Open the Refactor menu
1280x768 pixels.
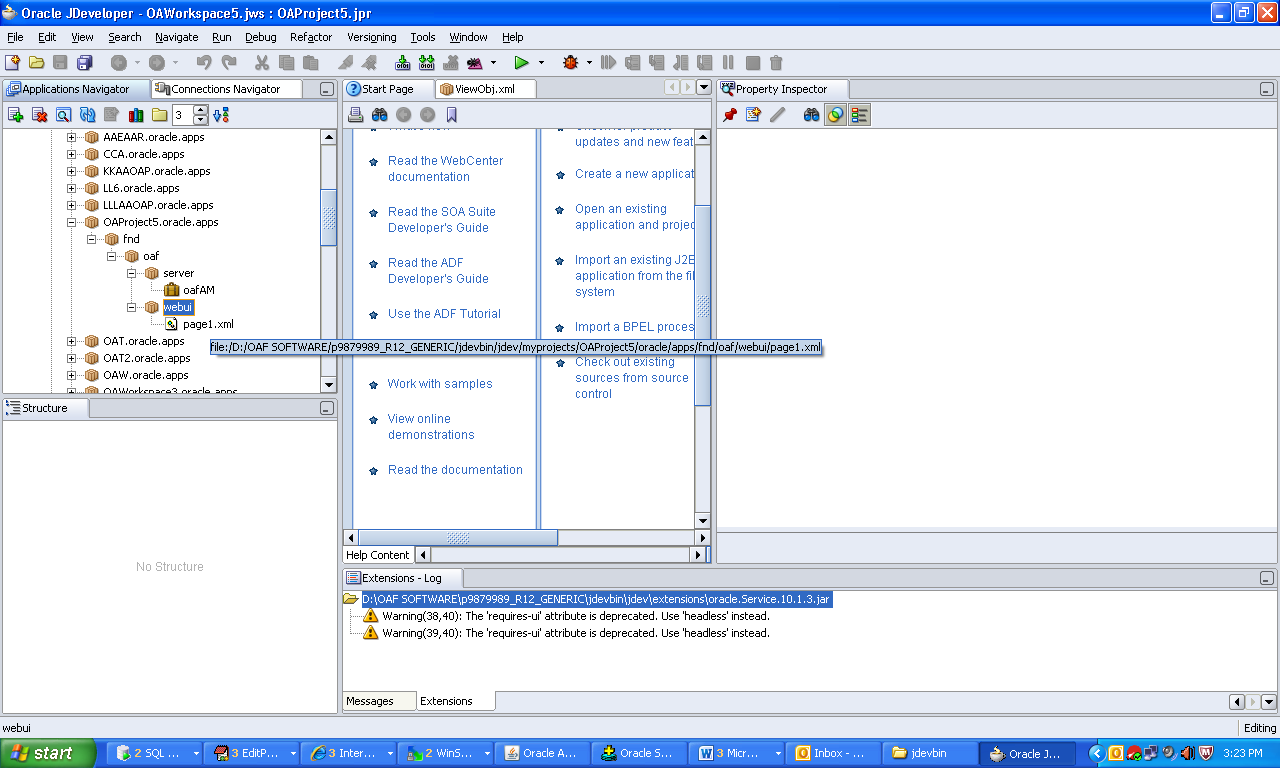pos(311,37)
